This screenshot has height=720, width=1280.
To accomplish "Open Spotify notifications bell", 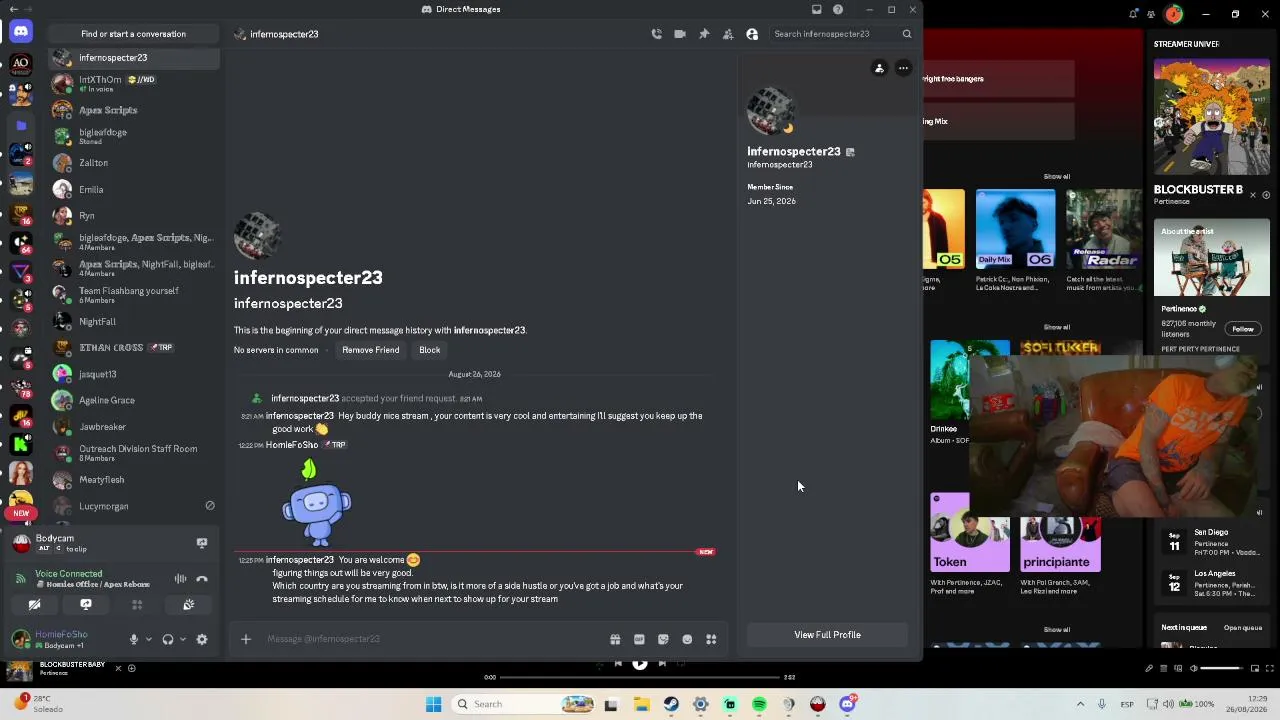I will 1133,14.
